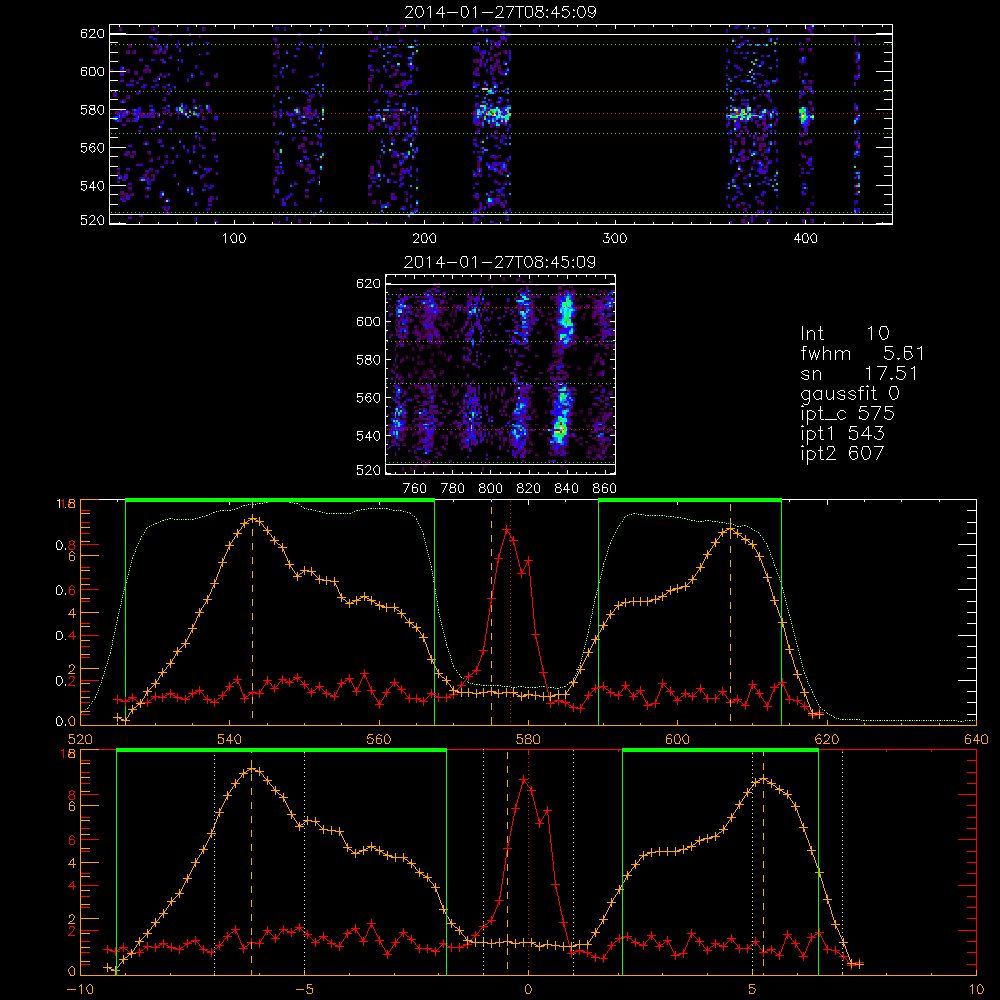Click x-axis label 10 on bottom plot

pos(976,990)
